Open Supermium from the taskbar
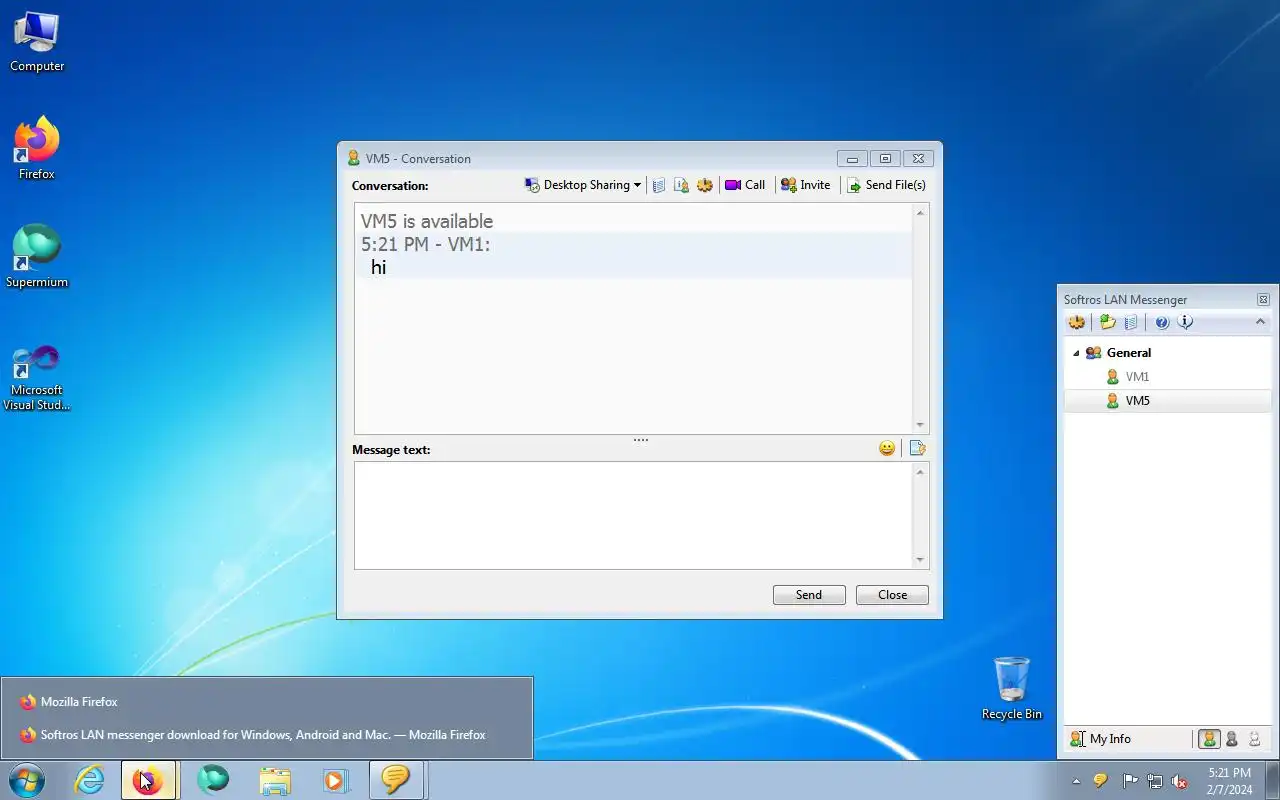The image size is (1280, 800). click(x=212, y=780)
